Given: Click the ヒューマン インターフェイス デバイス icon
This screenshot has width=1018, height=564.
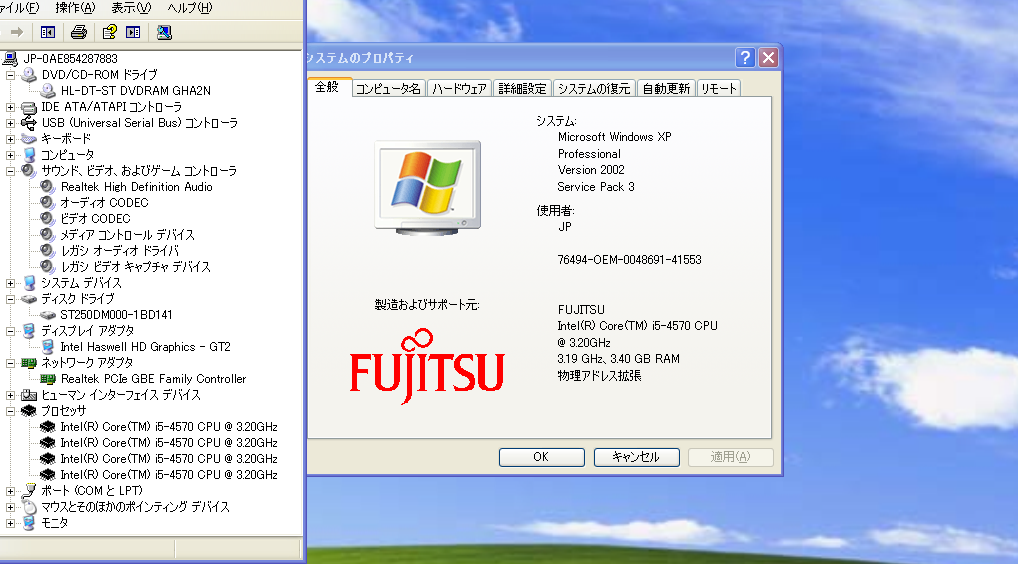Looking at the screenshot, I should (29, 395).
